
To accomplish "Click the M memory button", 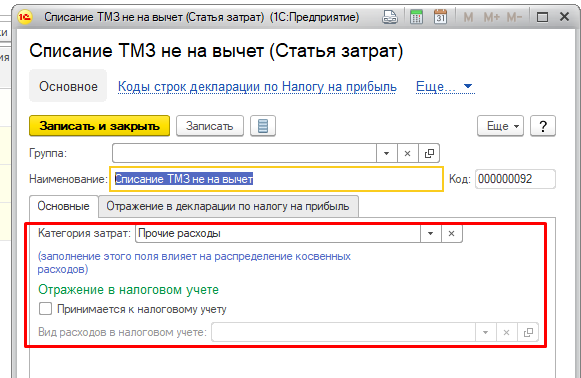I will click(x=468, y=17).
